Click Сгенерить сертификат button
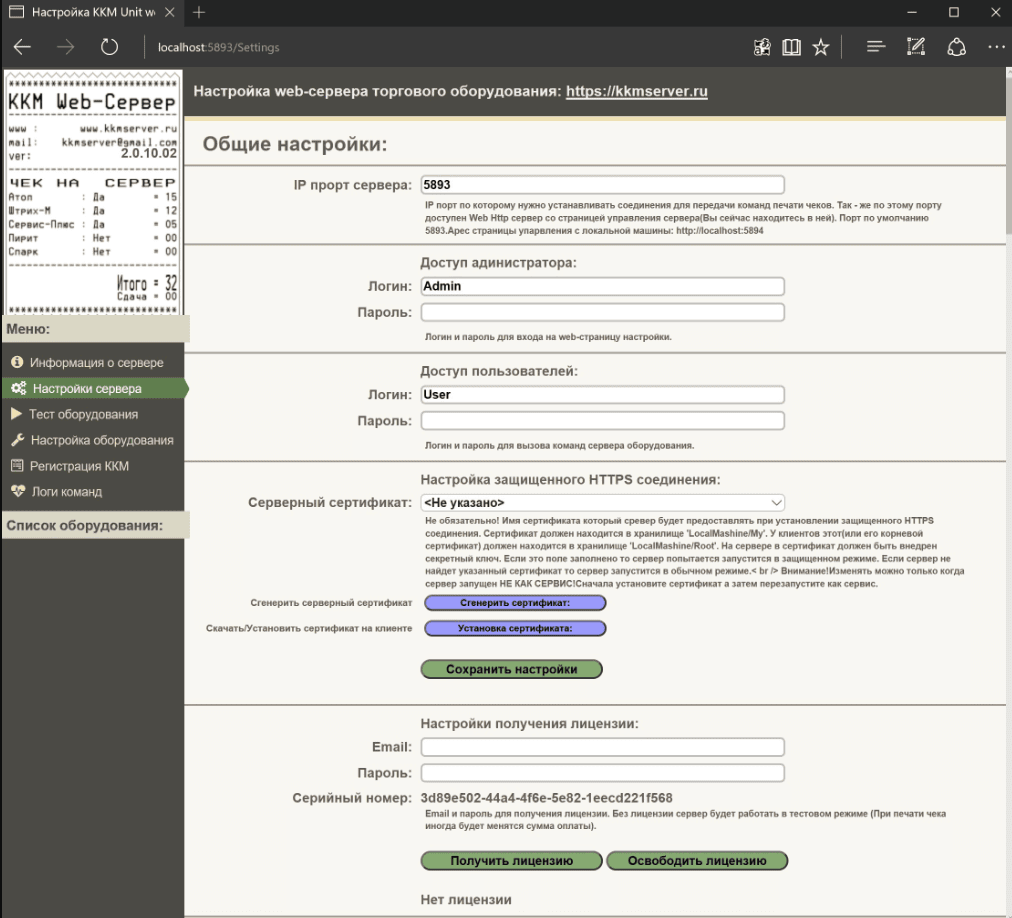 pyautogui.click(x=515, y=603)
